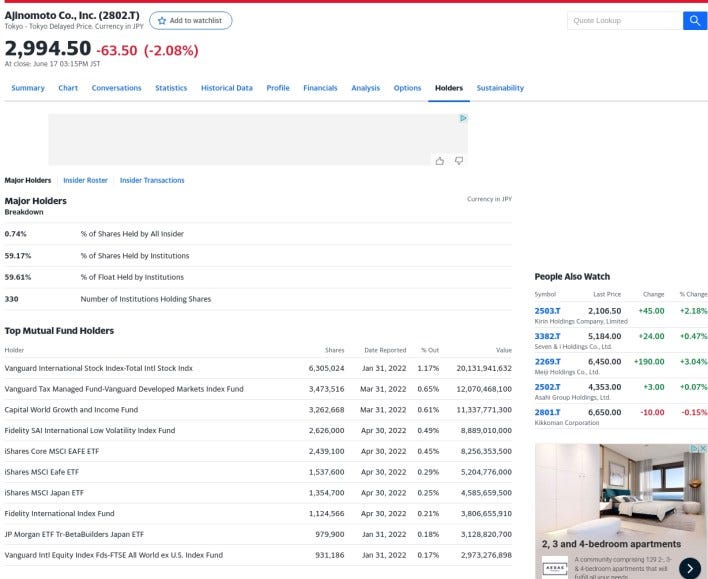This screenshot has width=708, height=579.
Task: Click the AdChoices triangle icon on banner ad
Action: click(463, 118)
